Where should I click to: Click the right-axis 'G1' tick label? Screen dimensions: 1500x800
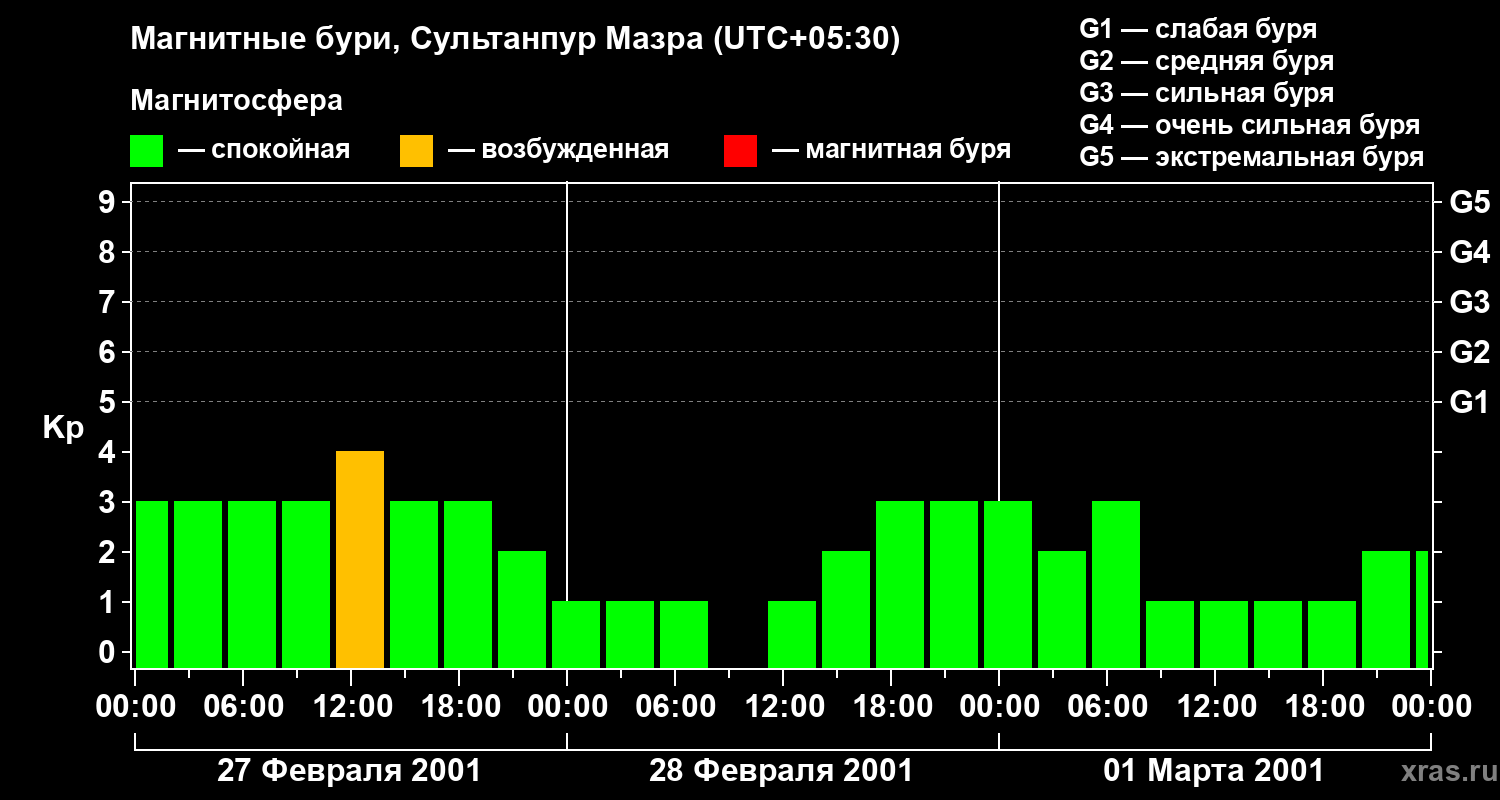[x=1469, y=402]
